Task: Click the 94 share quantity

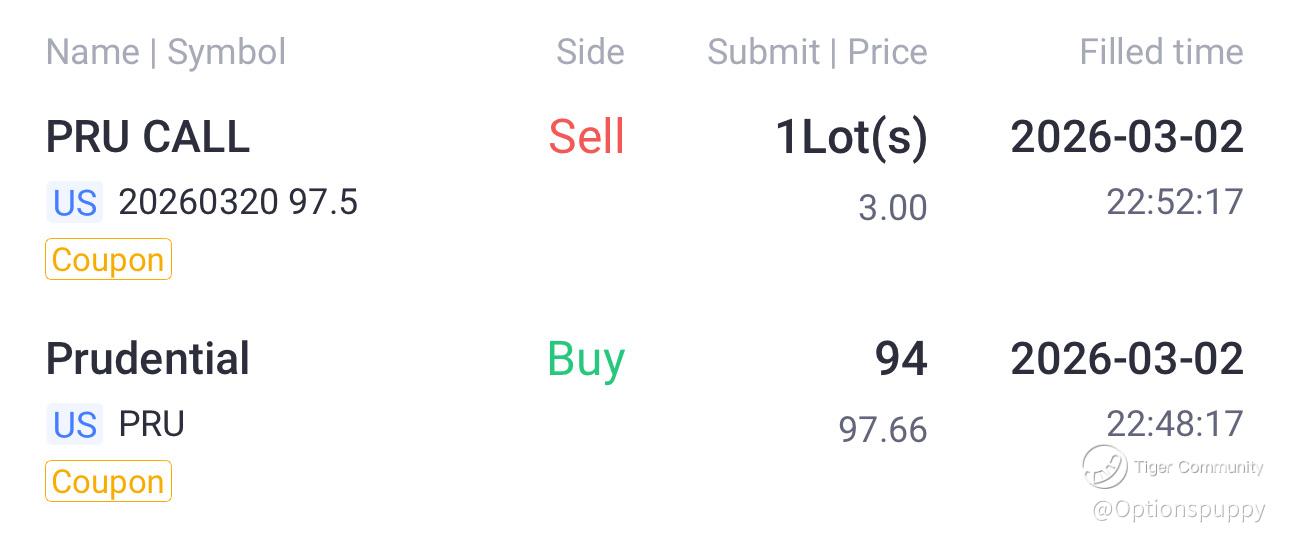Action: click(x=901, y=359)
